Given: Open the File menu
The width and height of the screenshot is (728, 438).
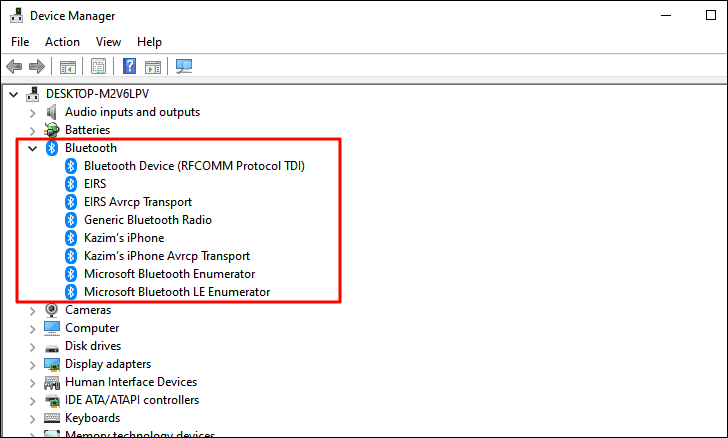Looking at the screenshot, I should [x=20, y=42].
